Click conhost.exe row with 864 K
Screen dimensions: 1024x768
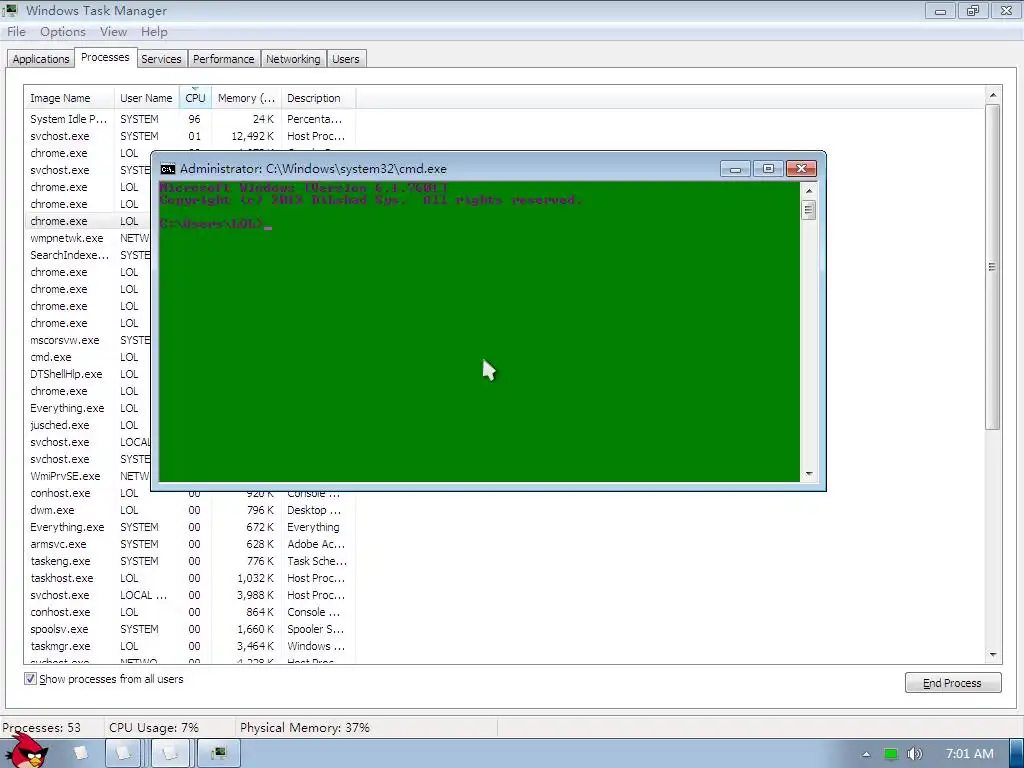(190, 612)
